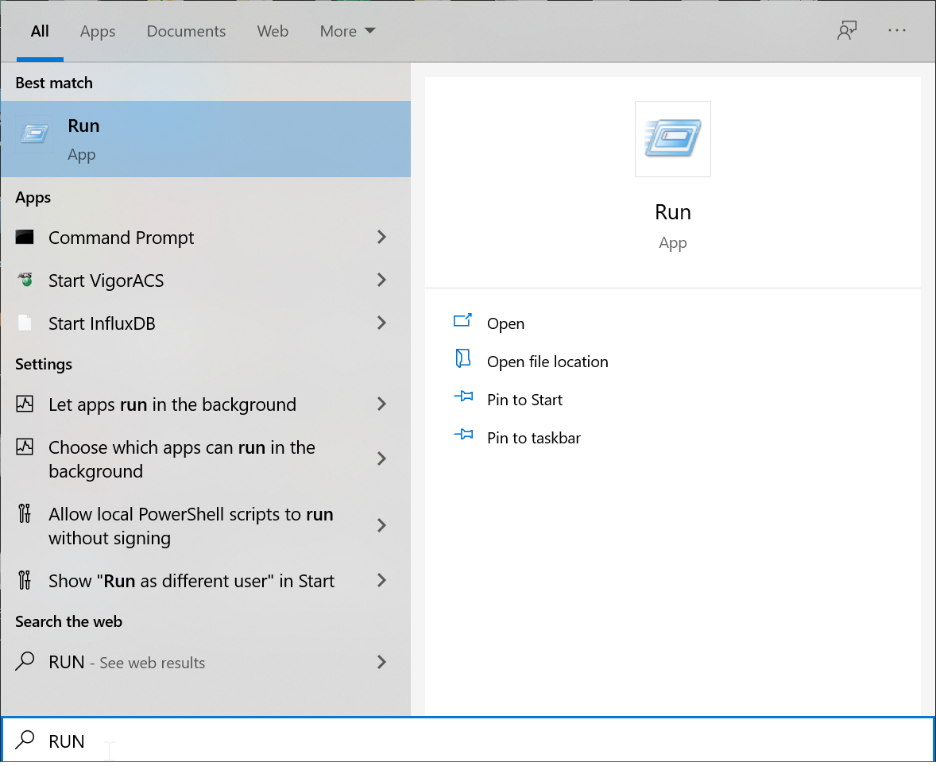Select Let apps run in the background
Screen dimensions: 936x766
tap(173, 405)
